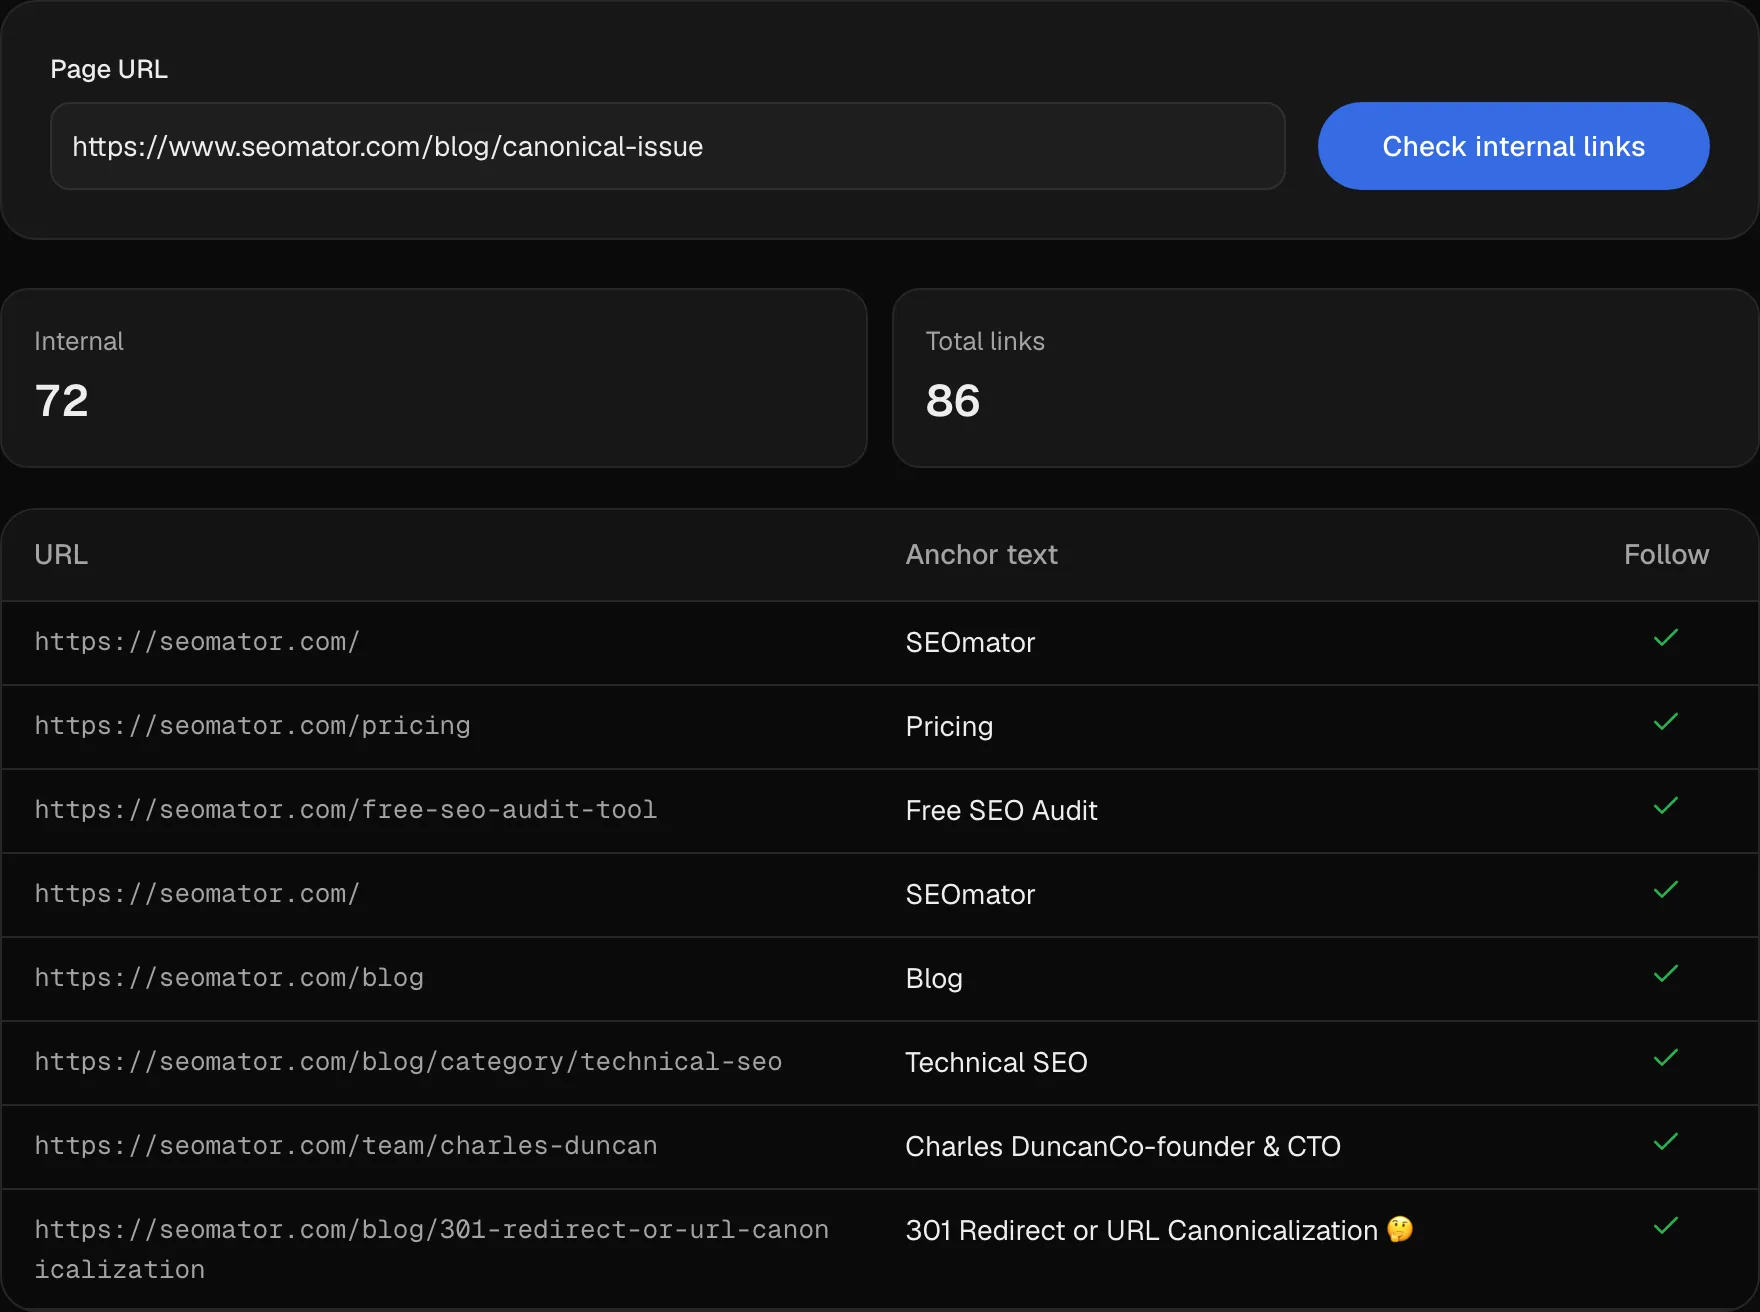Click the https://seomator.com/pricing URL
1760x1312 pixels.
[252, 726]
